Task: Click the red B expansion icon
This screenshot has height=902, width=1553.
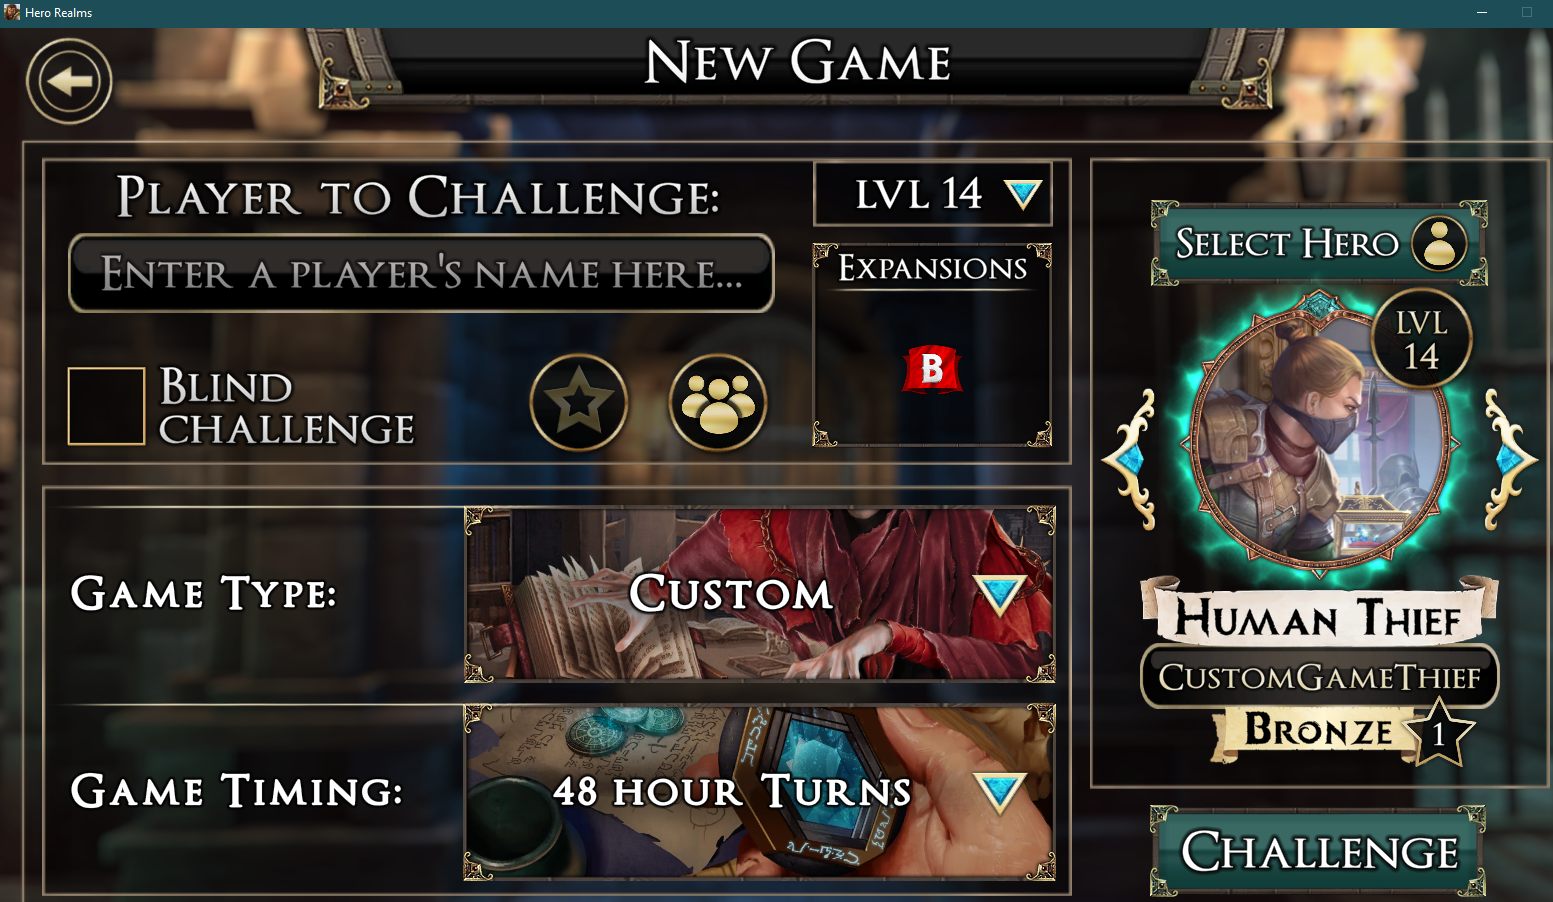Action: [x=932, y=369]
